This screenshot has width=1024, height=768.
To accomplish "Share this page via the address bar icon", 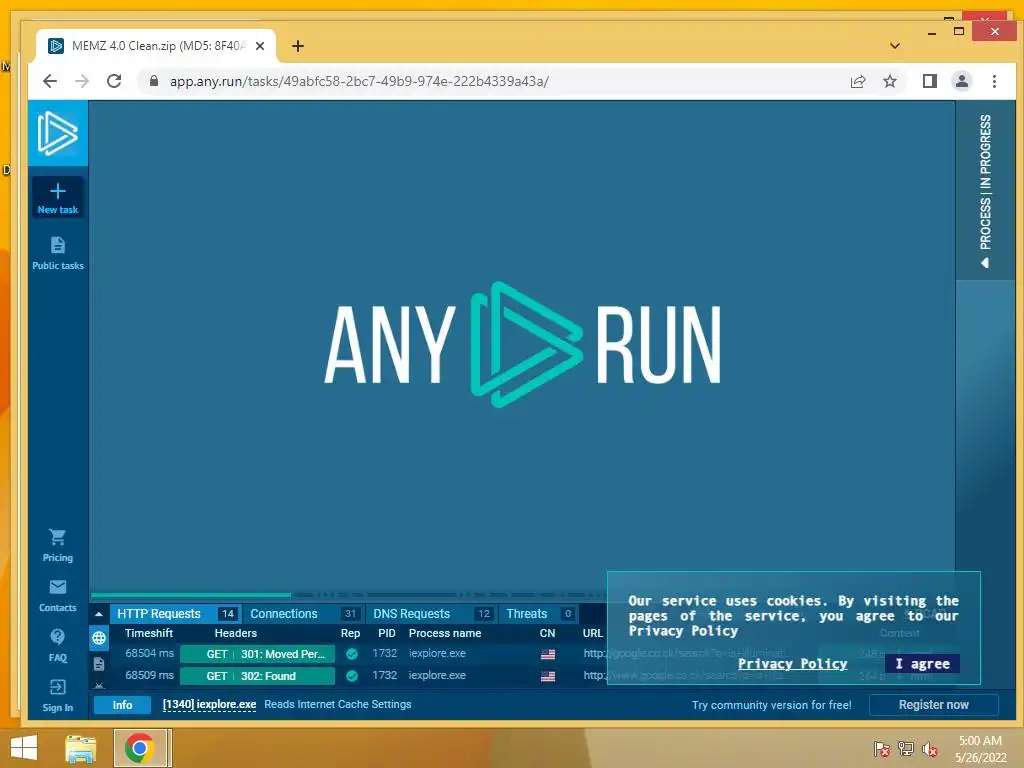I will tap(857, 81).
